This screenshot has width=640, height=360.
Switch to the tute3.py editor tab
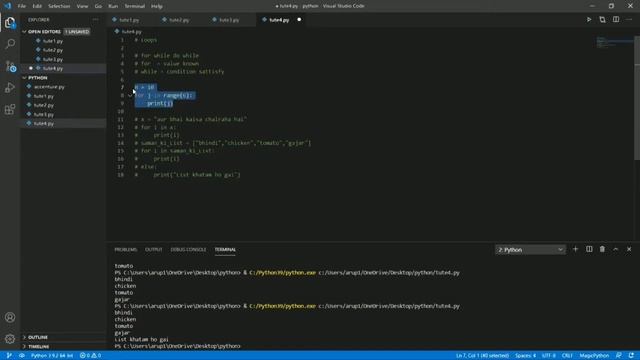point(229,20)
